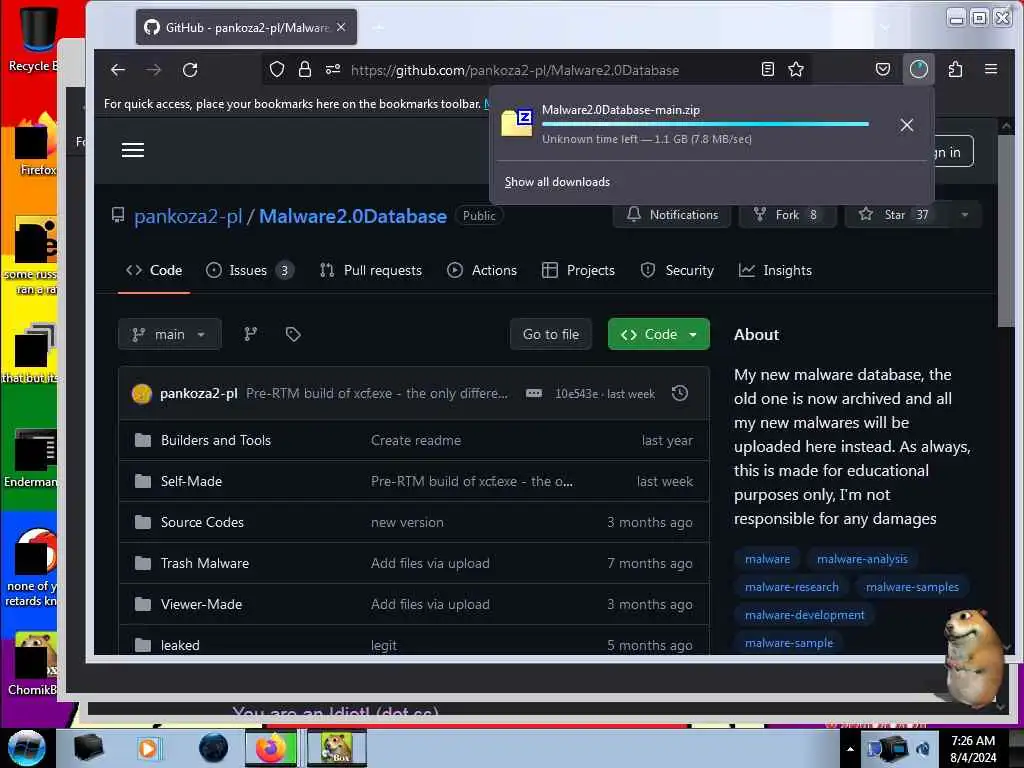Screen dimensions: 1024x768
Task: Open site permissions icon in address bar
Action: (x=333, y=69)
